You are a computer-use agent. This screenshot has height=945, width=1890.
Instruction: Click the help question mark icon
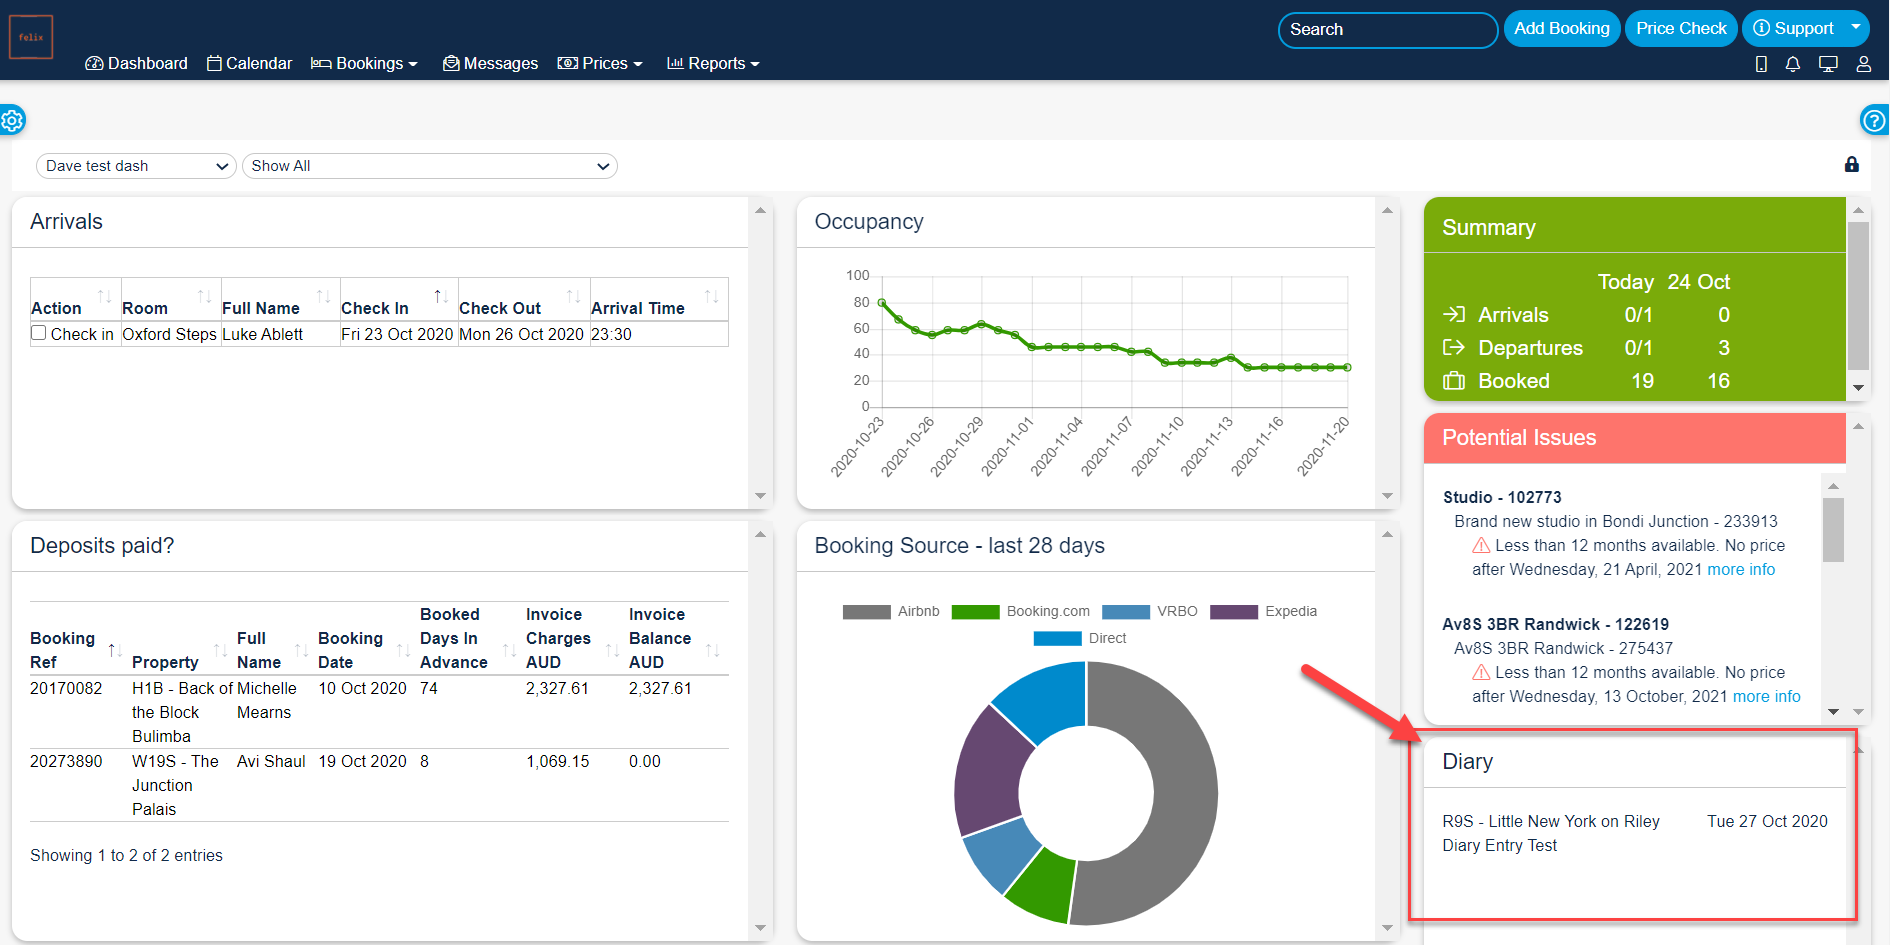tap(1874, 121)
